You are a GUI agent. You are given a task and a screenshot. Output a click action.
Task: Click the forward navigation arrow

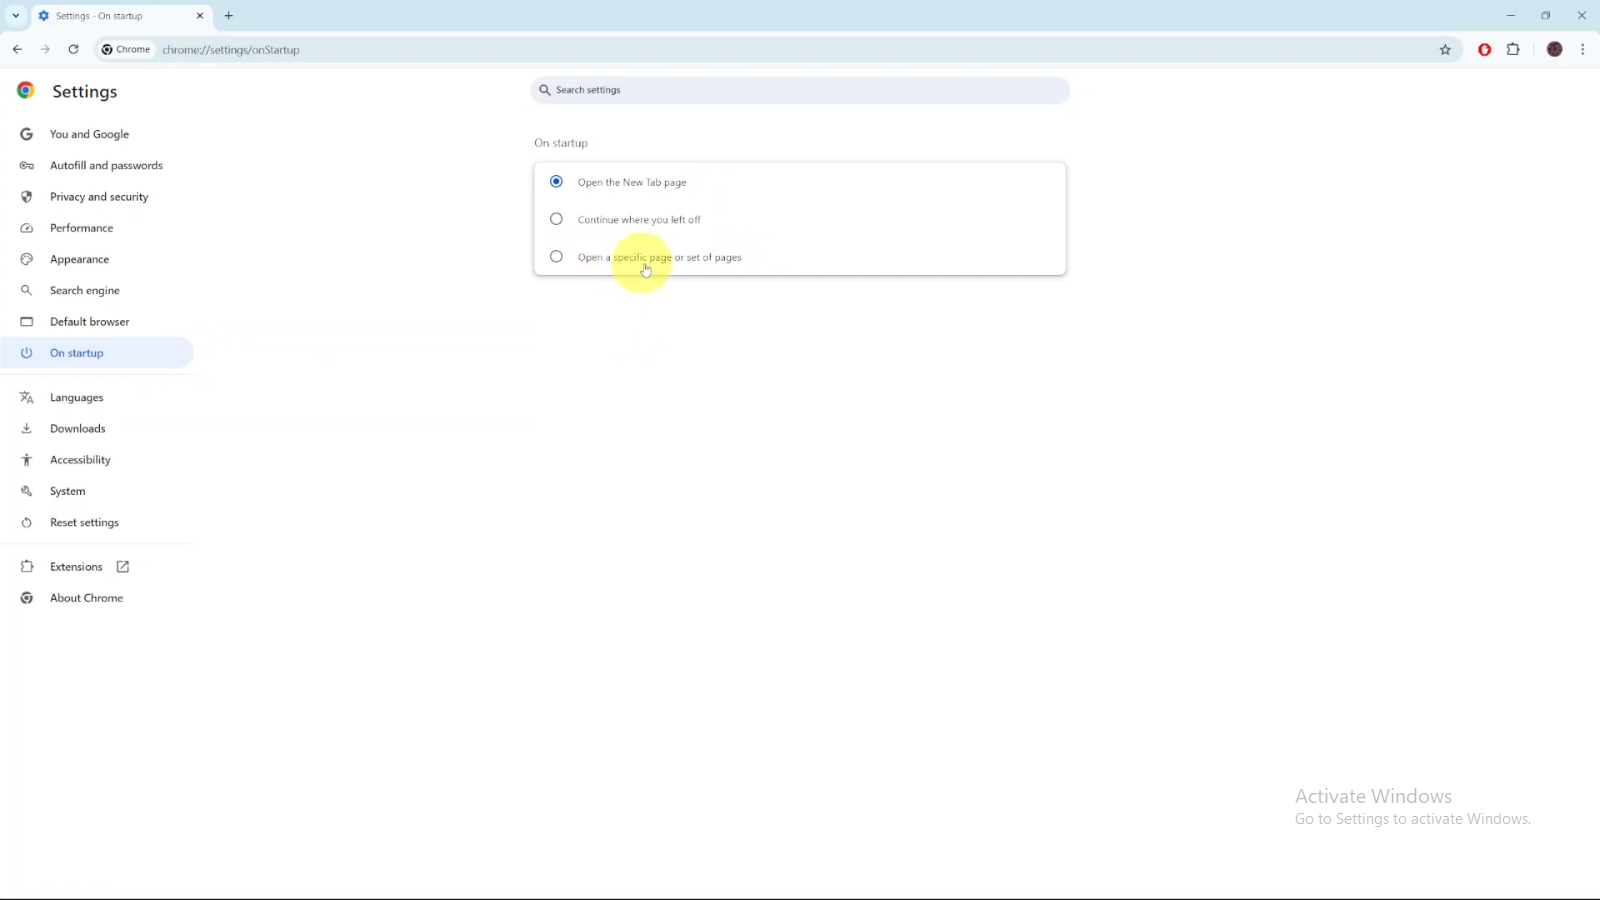pyautogui.click(x=45, y=49)
